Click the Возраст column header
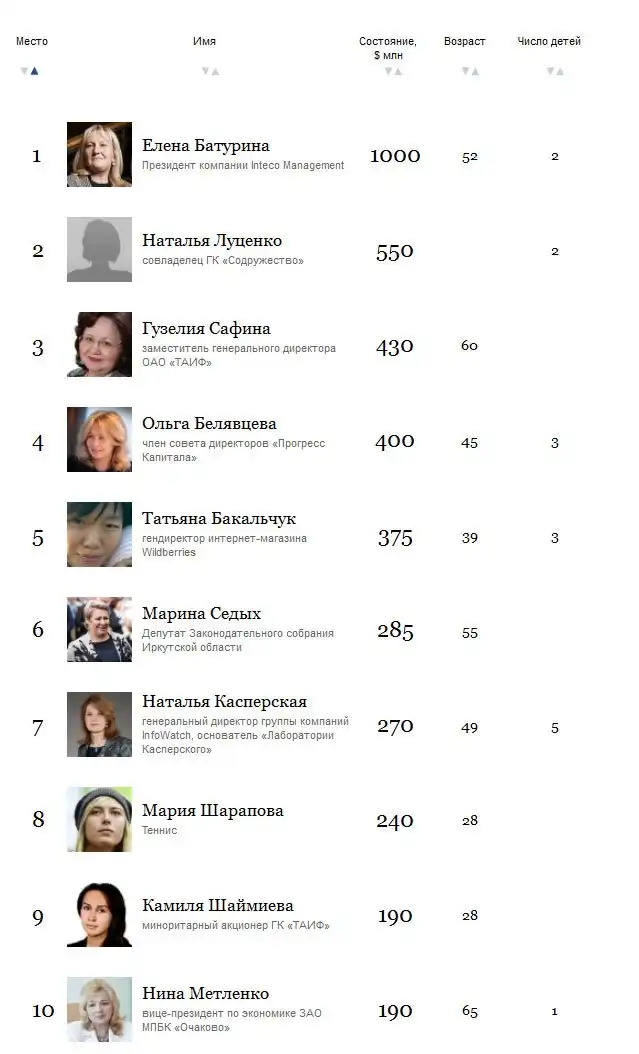The height and width of the screenshot is (1054, 639). (x=463, y=41)
